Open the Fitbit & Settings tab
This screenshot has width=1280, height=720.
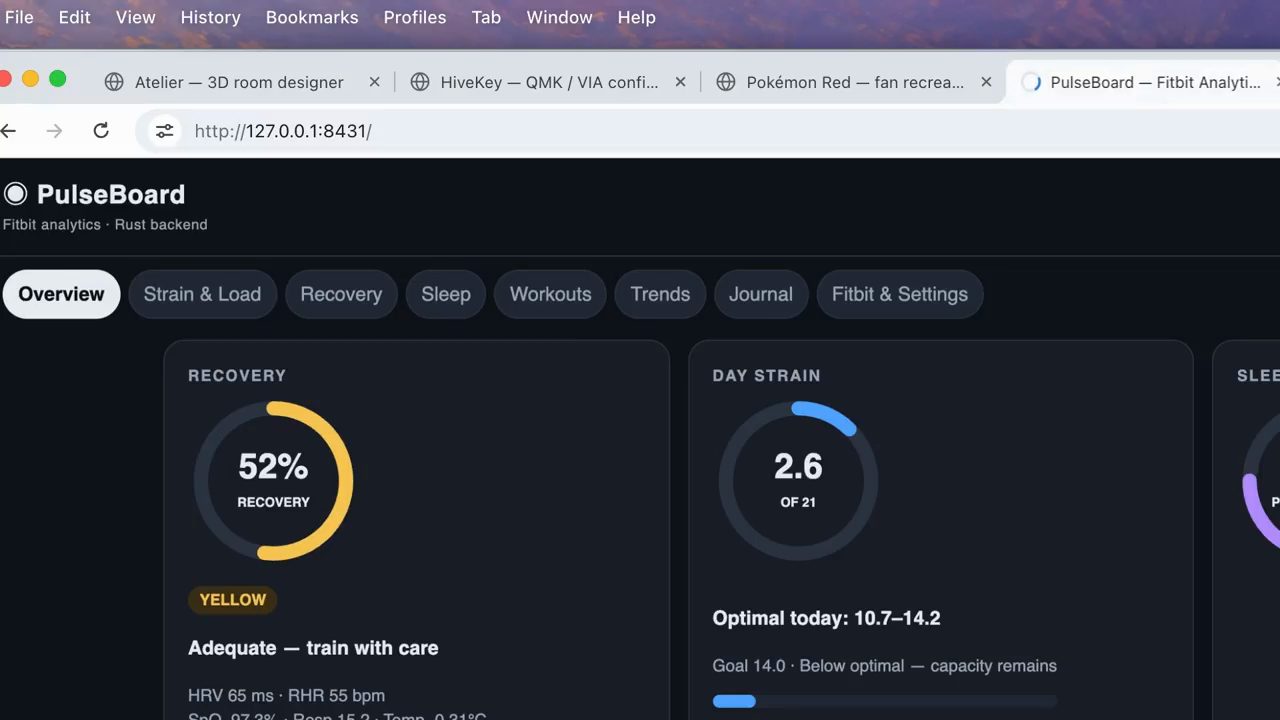(900, 294)
